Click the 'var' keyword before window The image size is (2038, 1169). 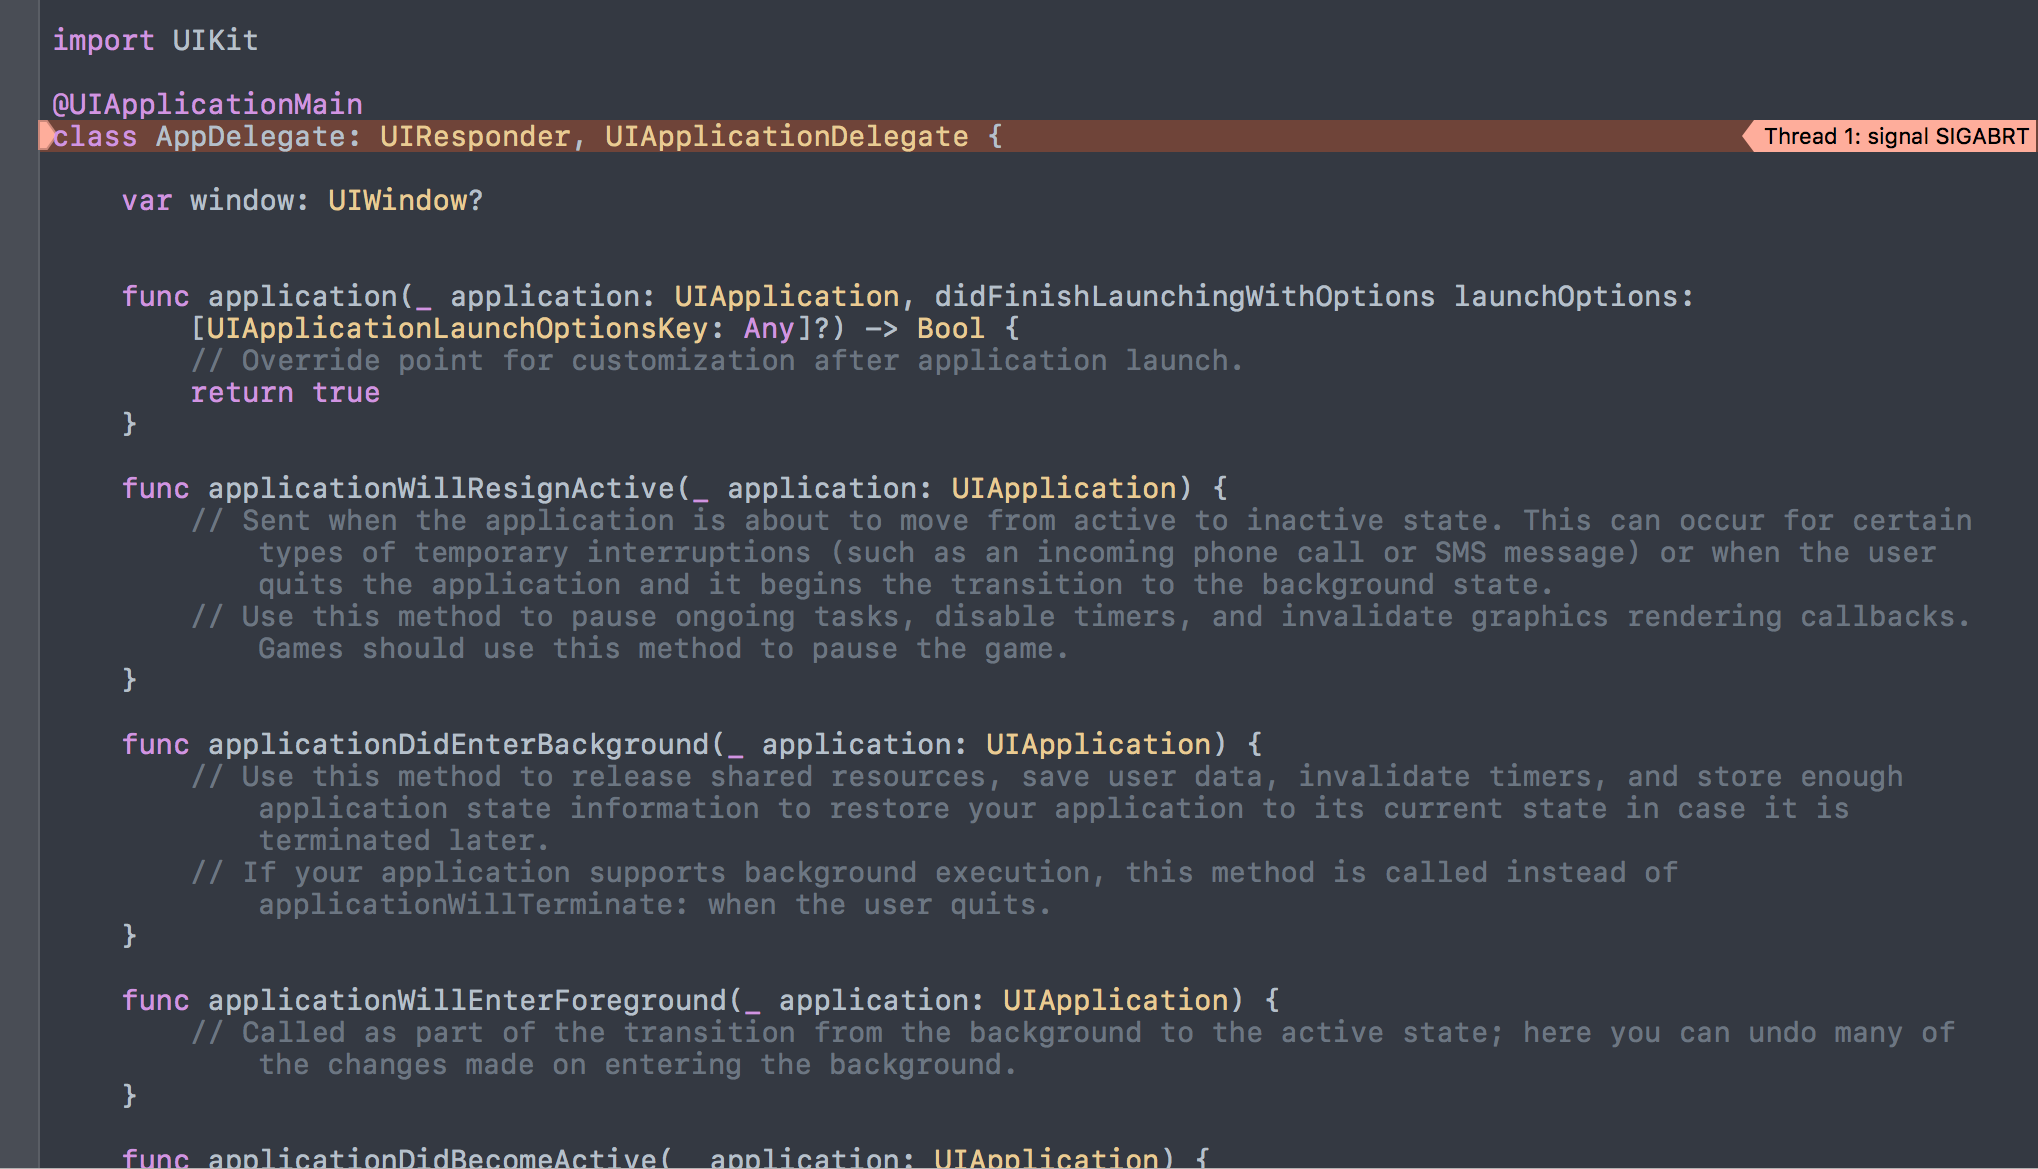(147, 200)
